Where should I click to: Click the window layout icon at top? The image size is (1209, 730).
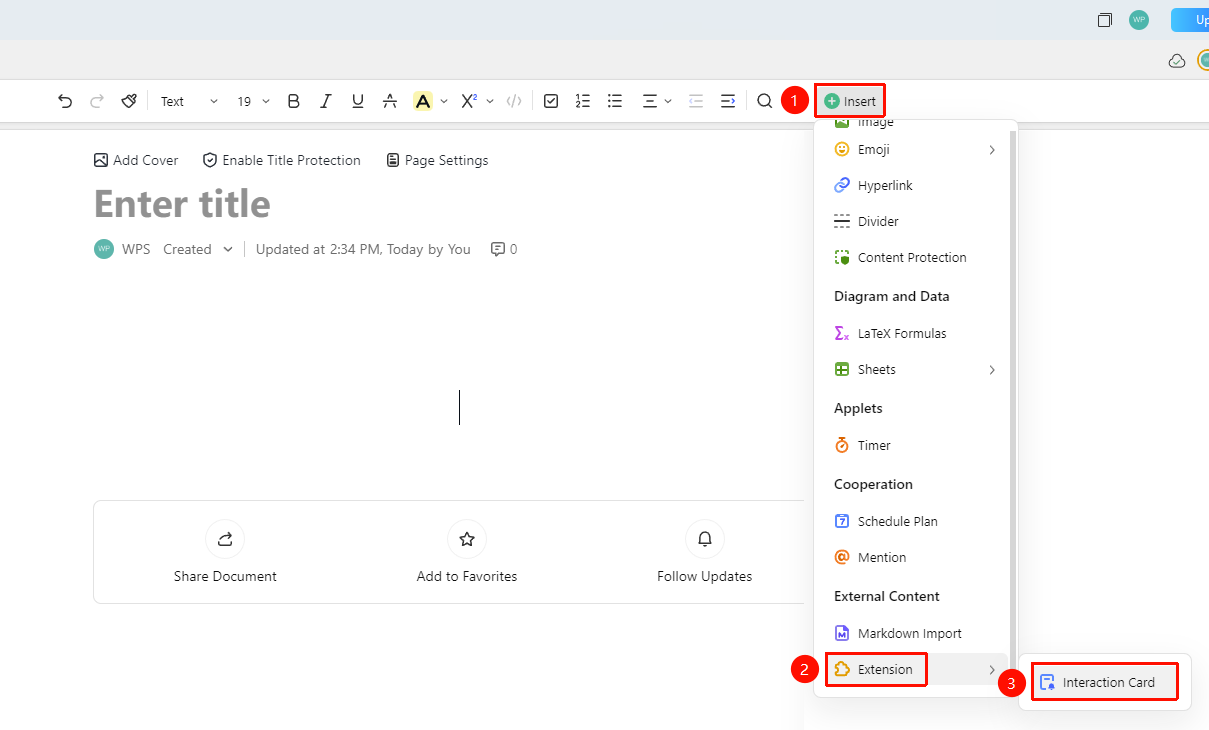(x=1105, y=20)
